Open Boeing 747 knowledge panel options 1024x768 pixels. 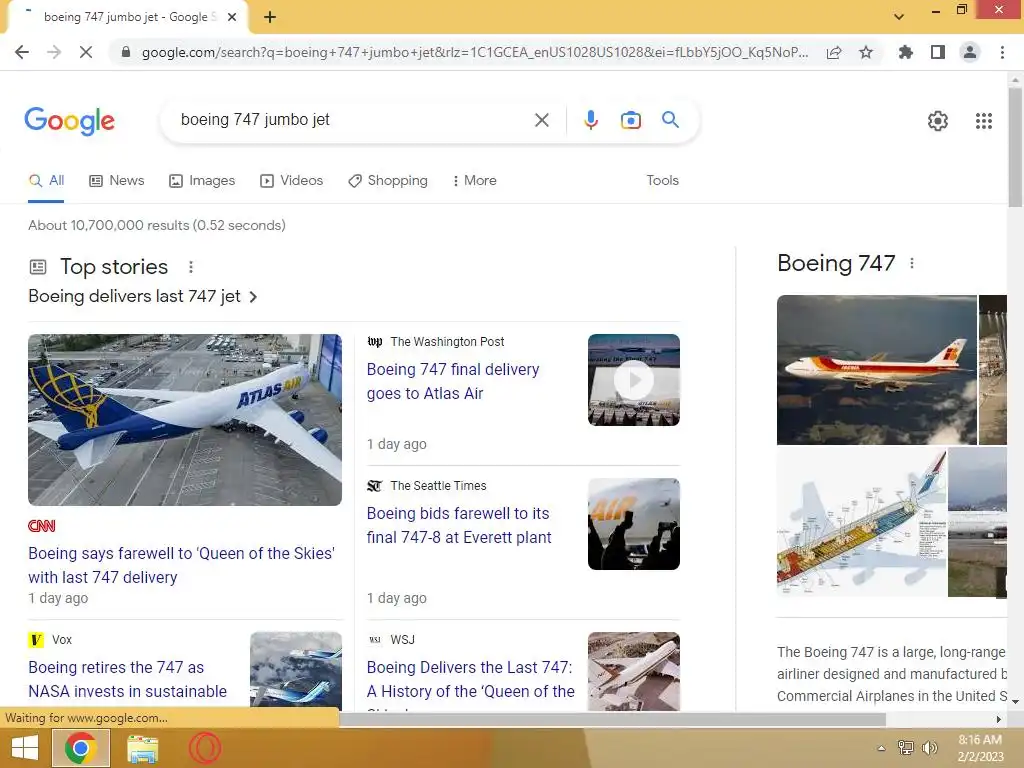click(x=912, y=263)
